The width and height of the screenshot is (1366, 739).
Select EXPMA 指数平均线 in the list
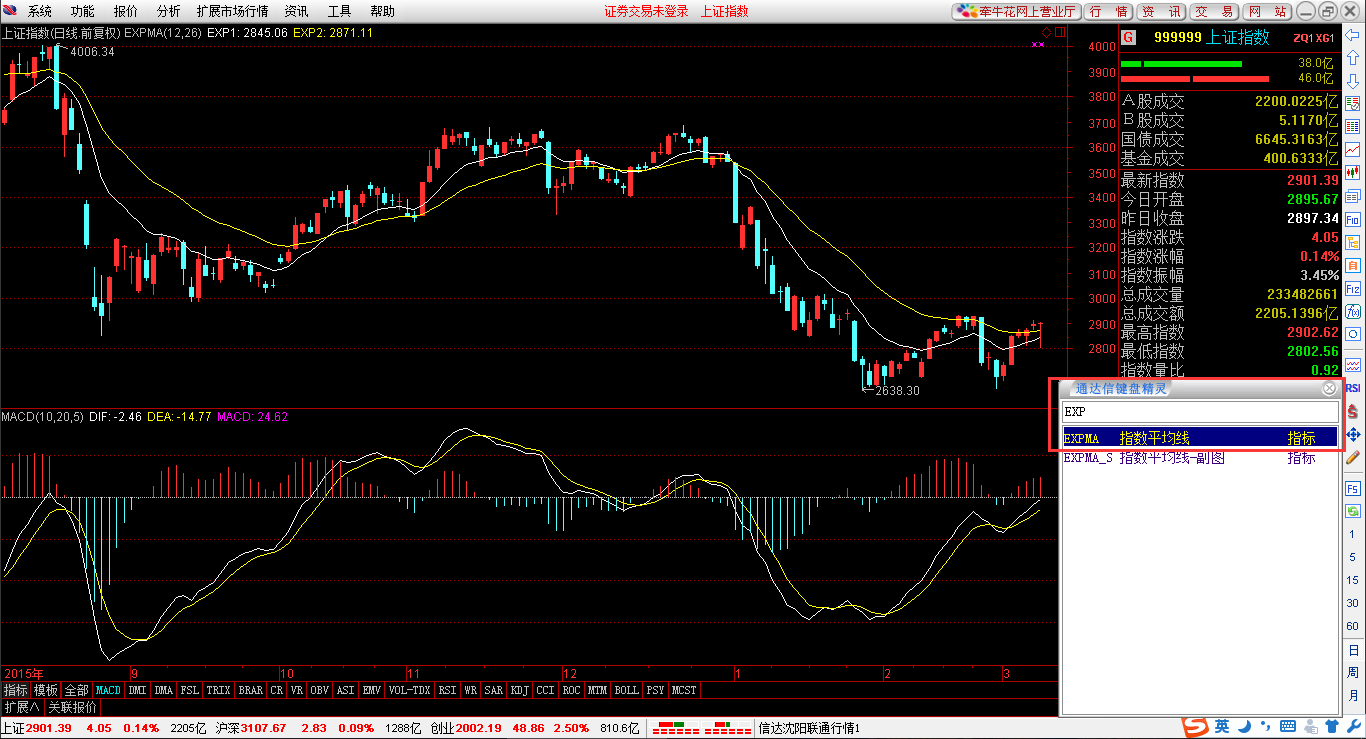pyautogui.click(x=1200, y=438)
